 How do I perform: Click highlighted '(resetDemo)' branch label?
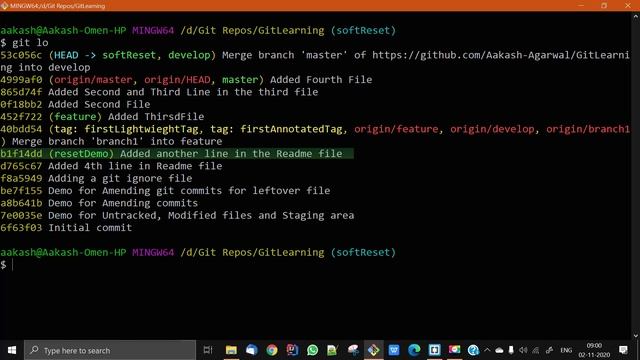(81, 153)
